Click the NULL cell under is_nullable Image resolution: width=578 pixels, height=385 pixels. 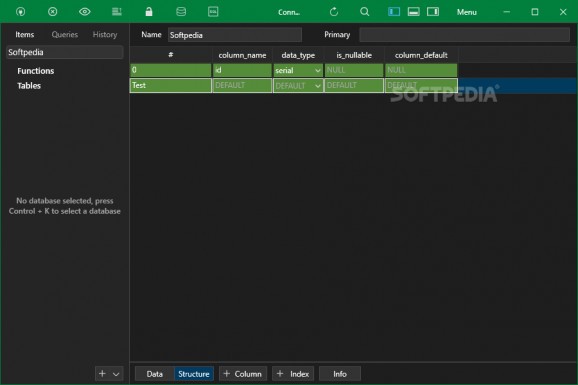(x=354, y=70)
